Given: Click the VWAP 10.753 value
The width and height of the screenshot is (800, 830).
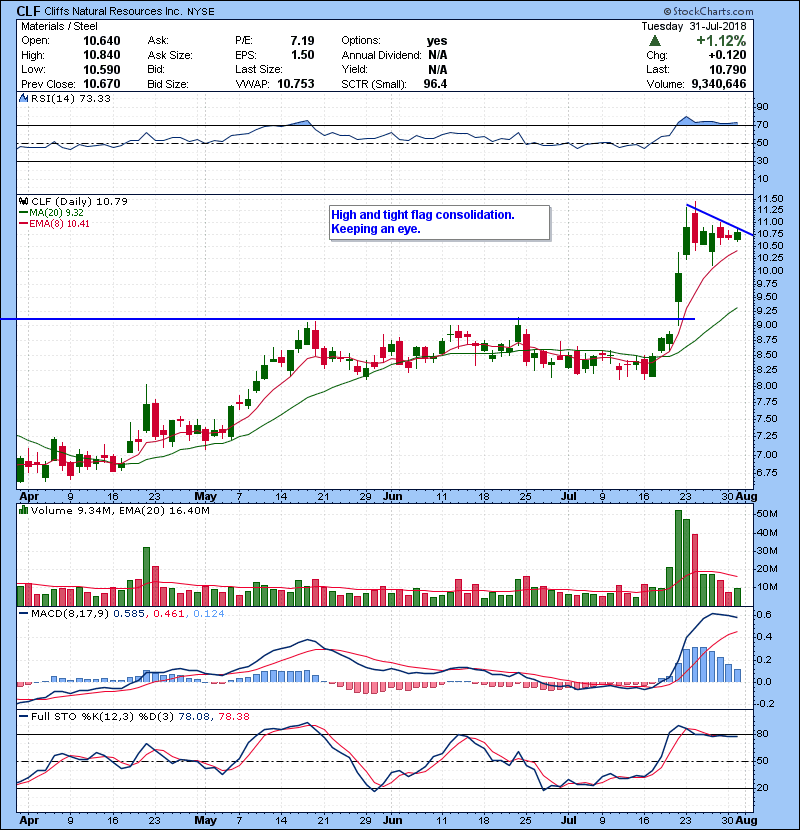Looking at the screenshot, I should point(295,84).
